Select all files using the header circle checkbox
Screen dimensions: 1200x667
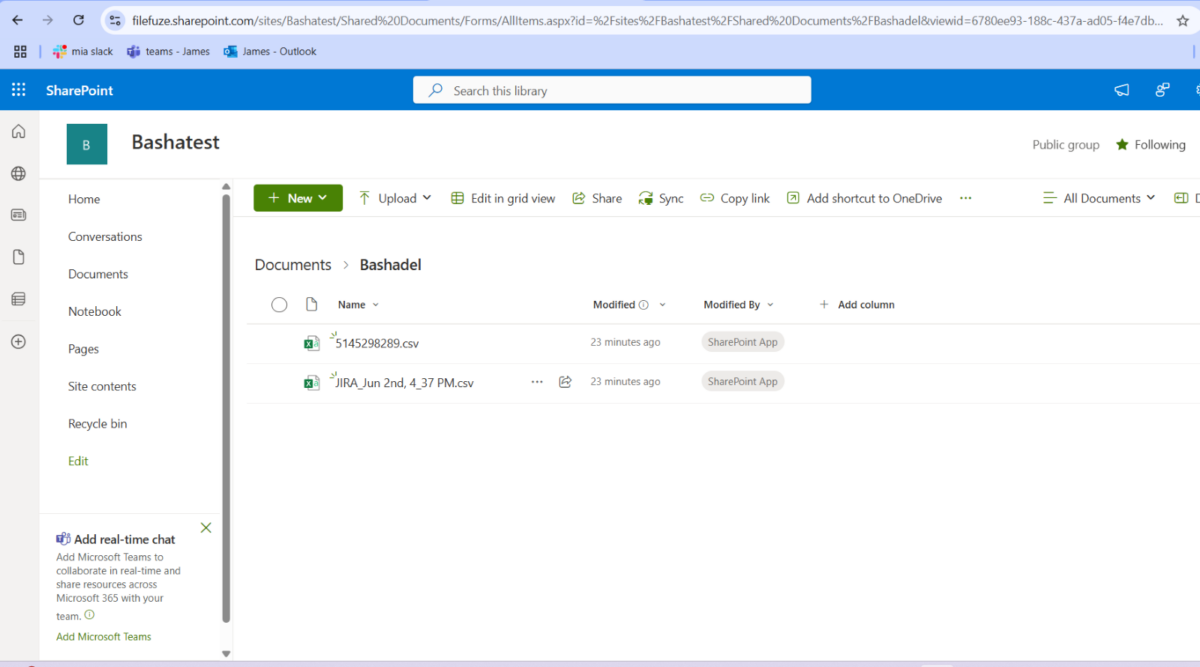pos(279,304)
